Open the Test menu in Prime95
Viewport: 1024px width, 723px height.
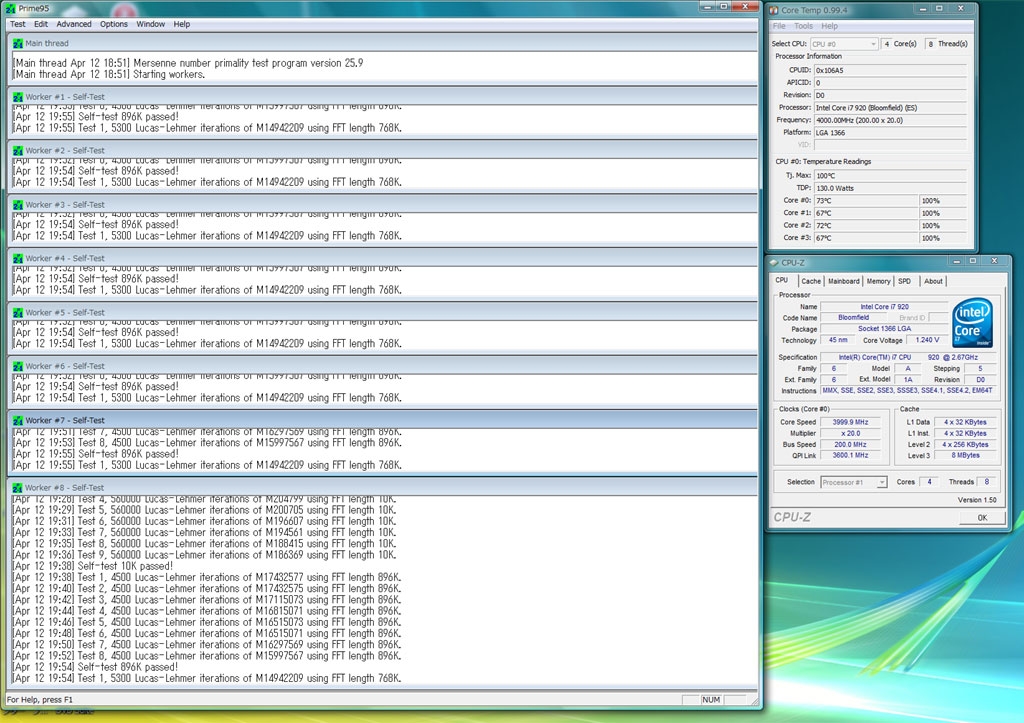point(17,24)
